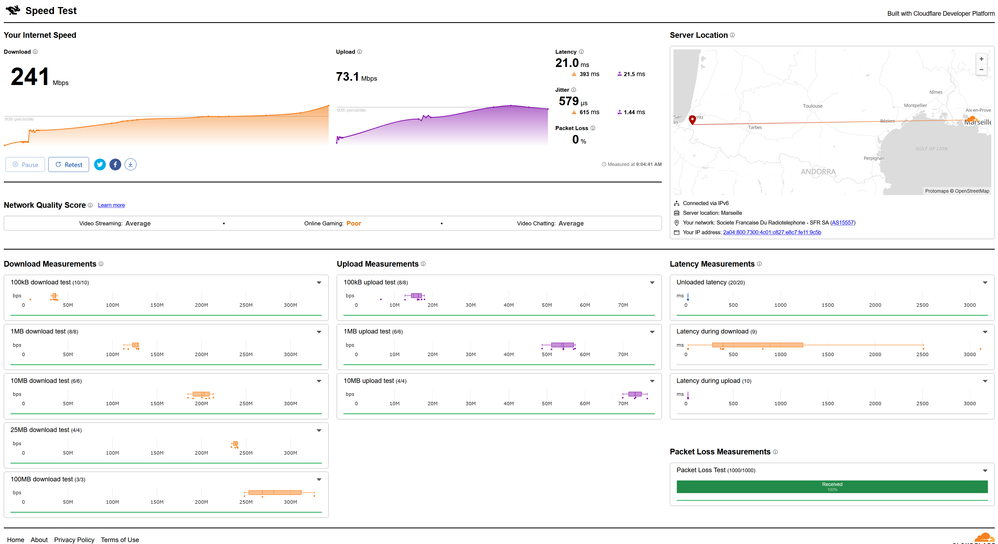Open info icon beside Jitter label
998x544 pixels.
point(575,90)
